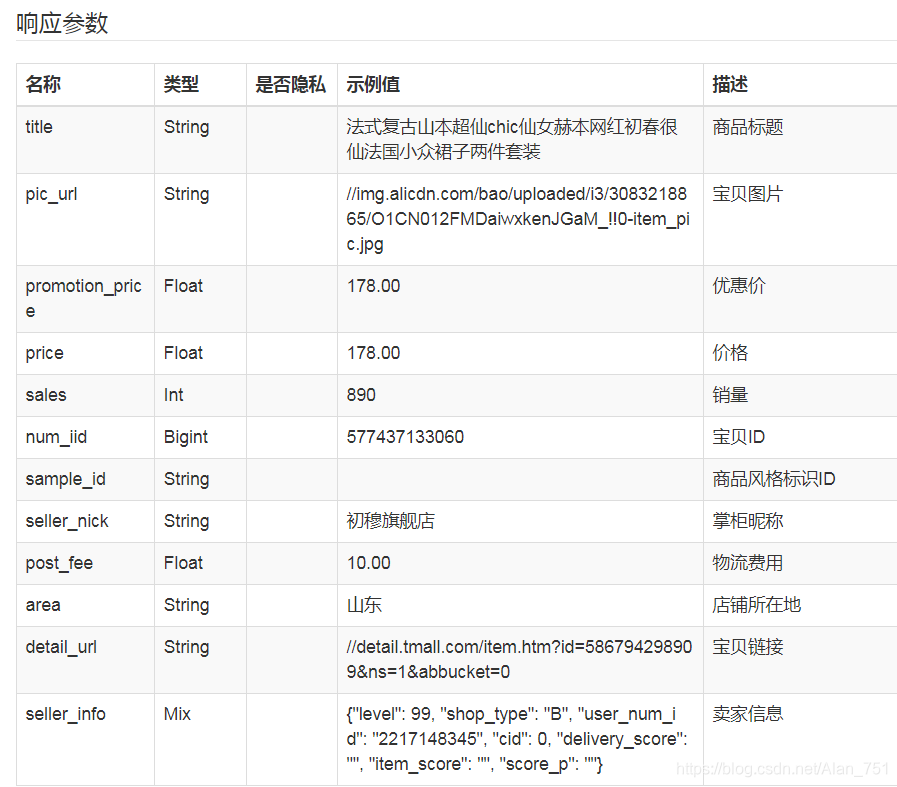Click the num_iid parameter name

pos(56,437)
